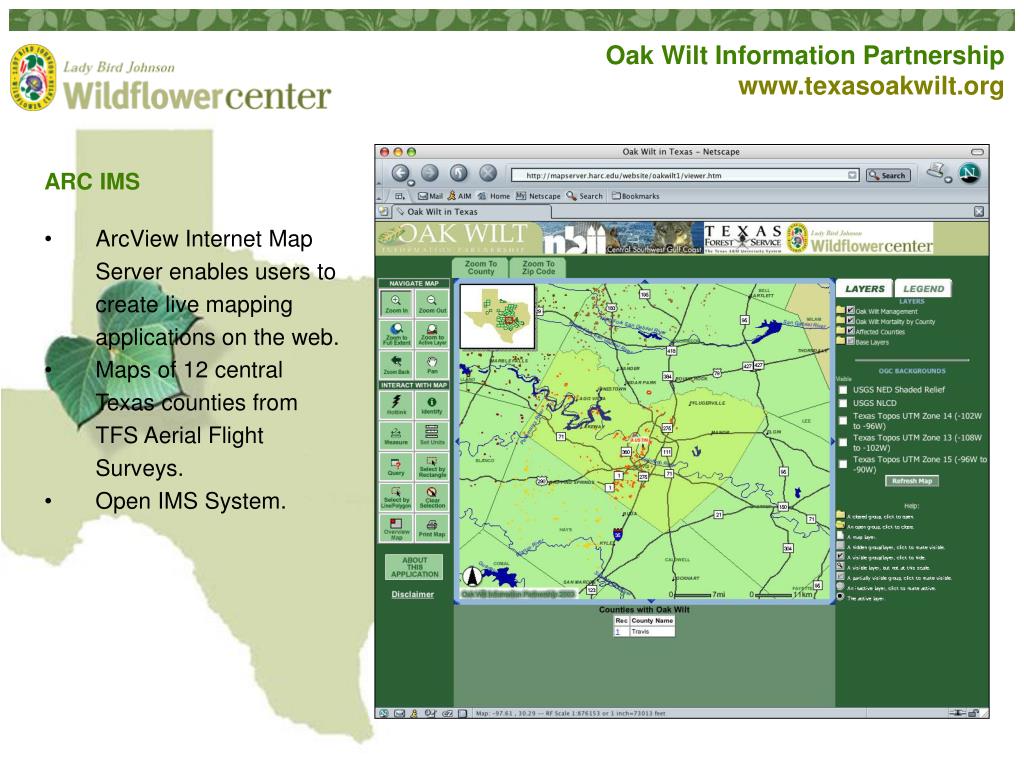Screen dimensions: 1024x768
Task: Click the Refresh Map button
Action: pyautogui.click(x=912, y=481)
